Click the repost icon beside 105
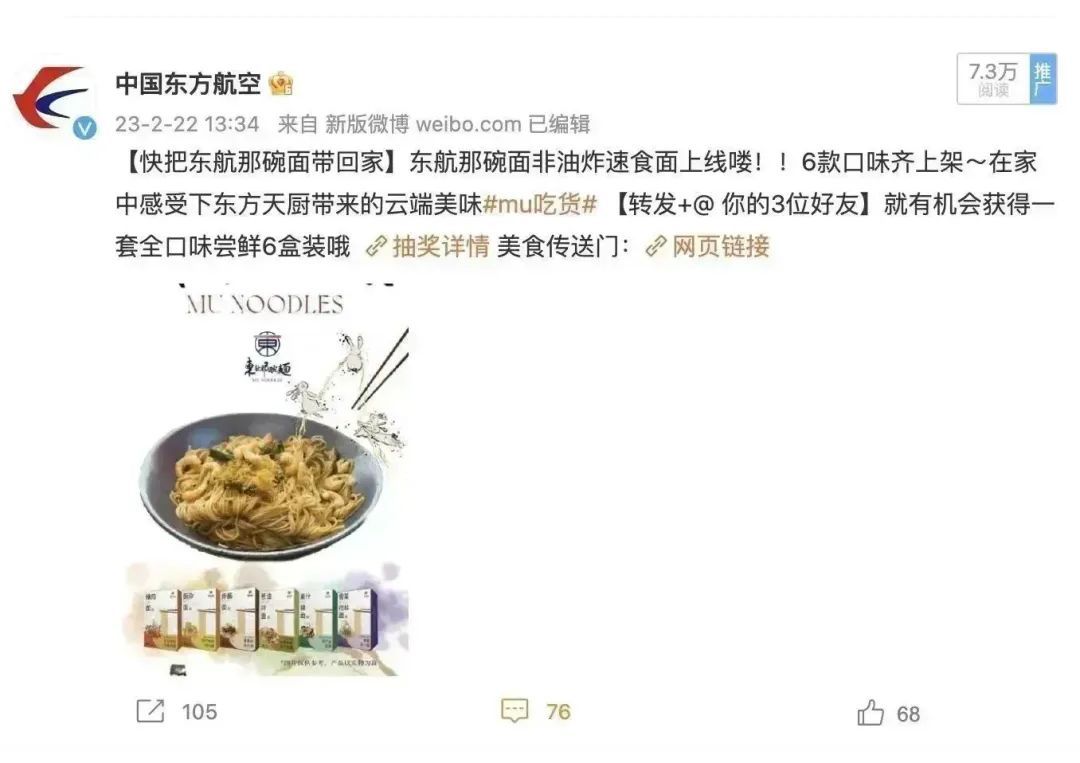 (151, 711)
